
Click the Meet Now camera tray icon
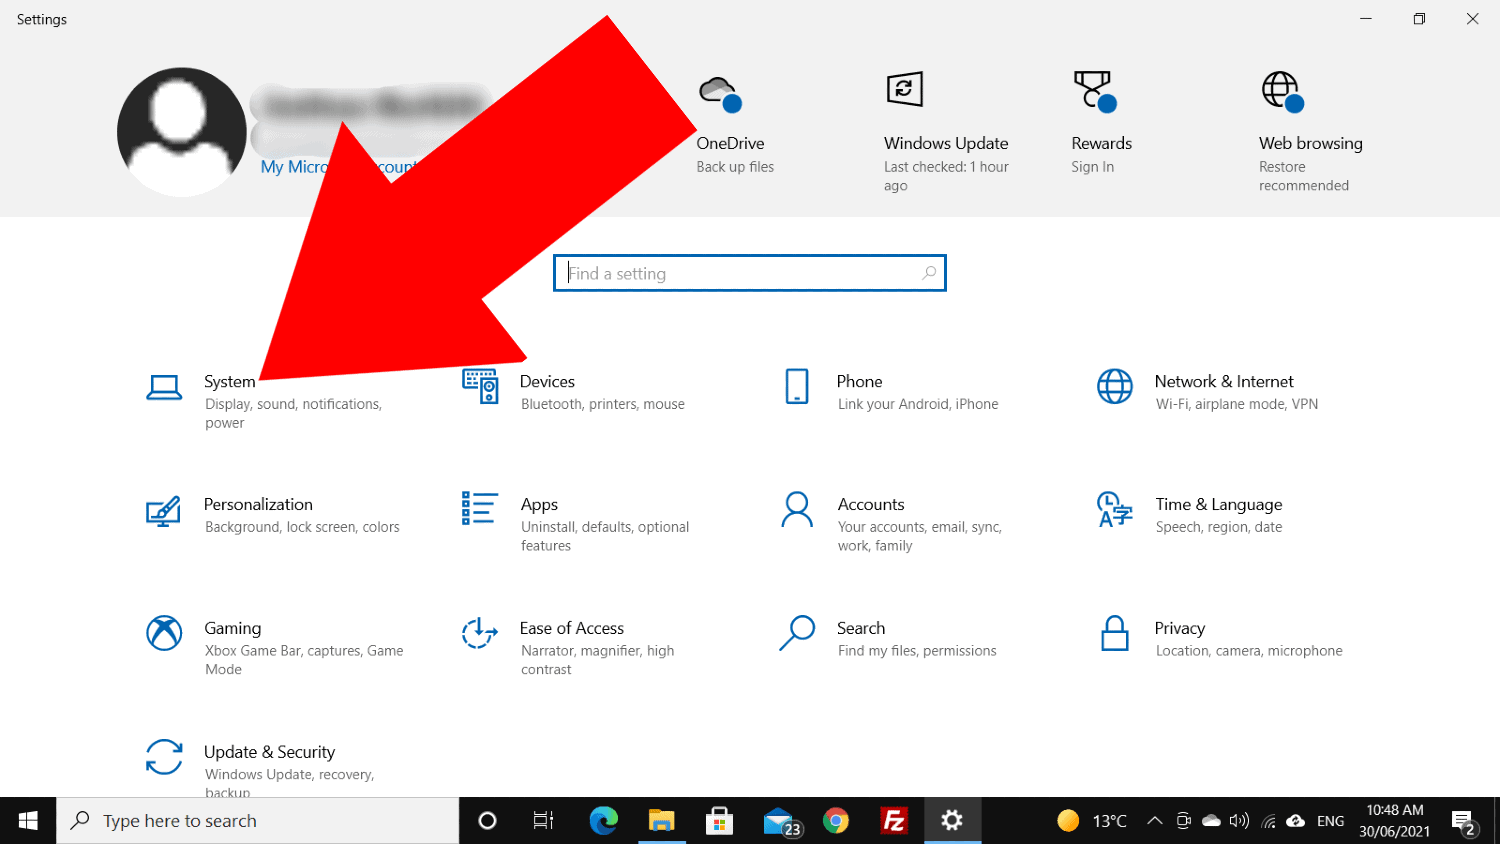(1183, 821)
